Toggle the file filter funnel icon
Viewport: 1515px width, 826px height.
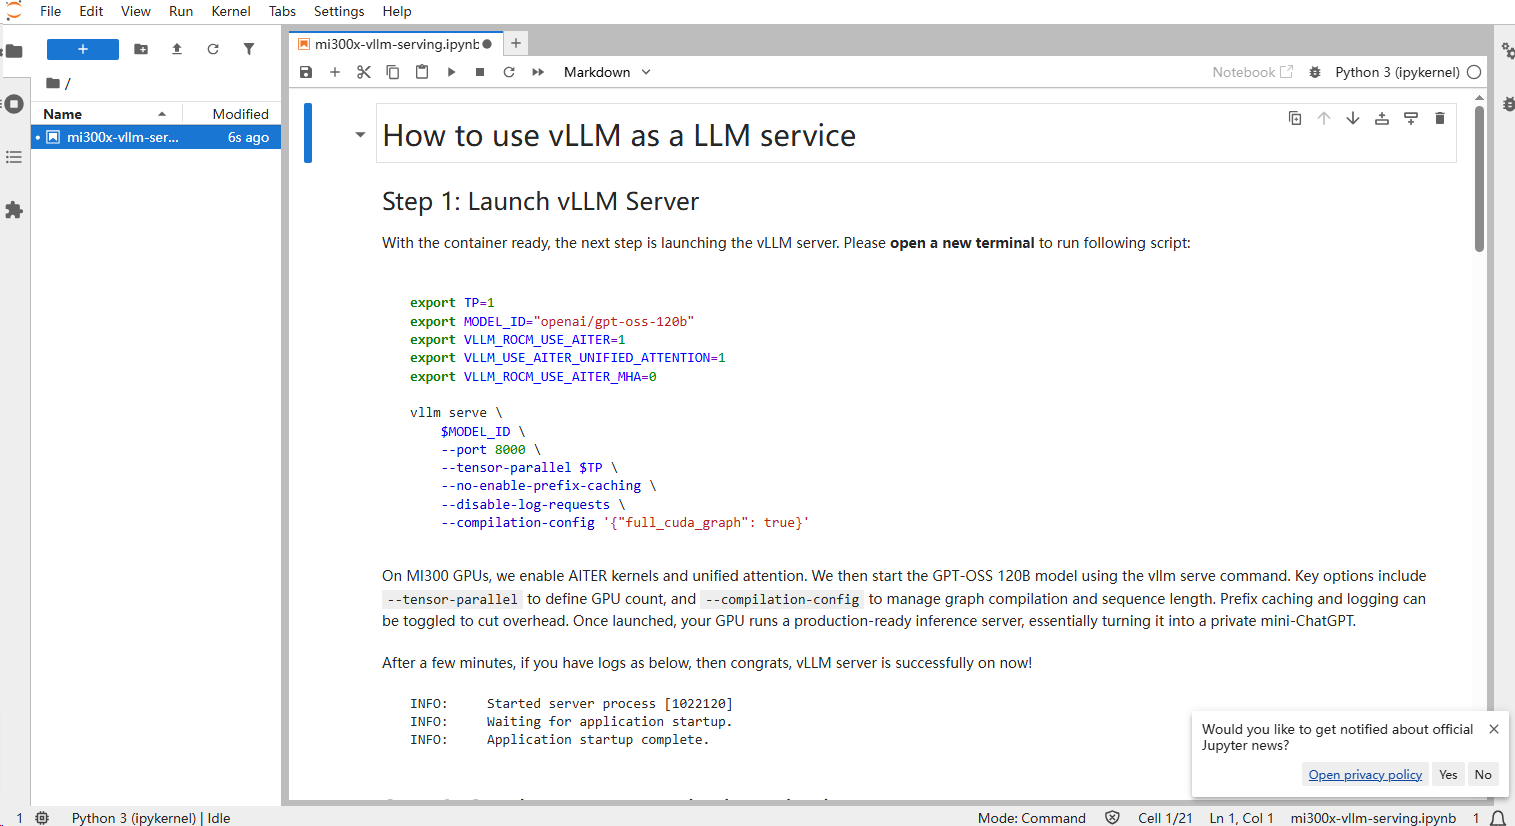click(x=249, y=49)
